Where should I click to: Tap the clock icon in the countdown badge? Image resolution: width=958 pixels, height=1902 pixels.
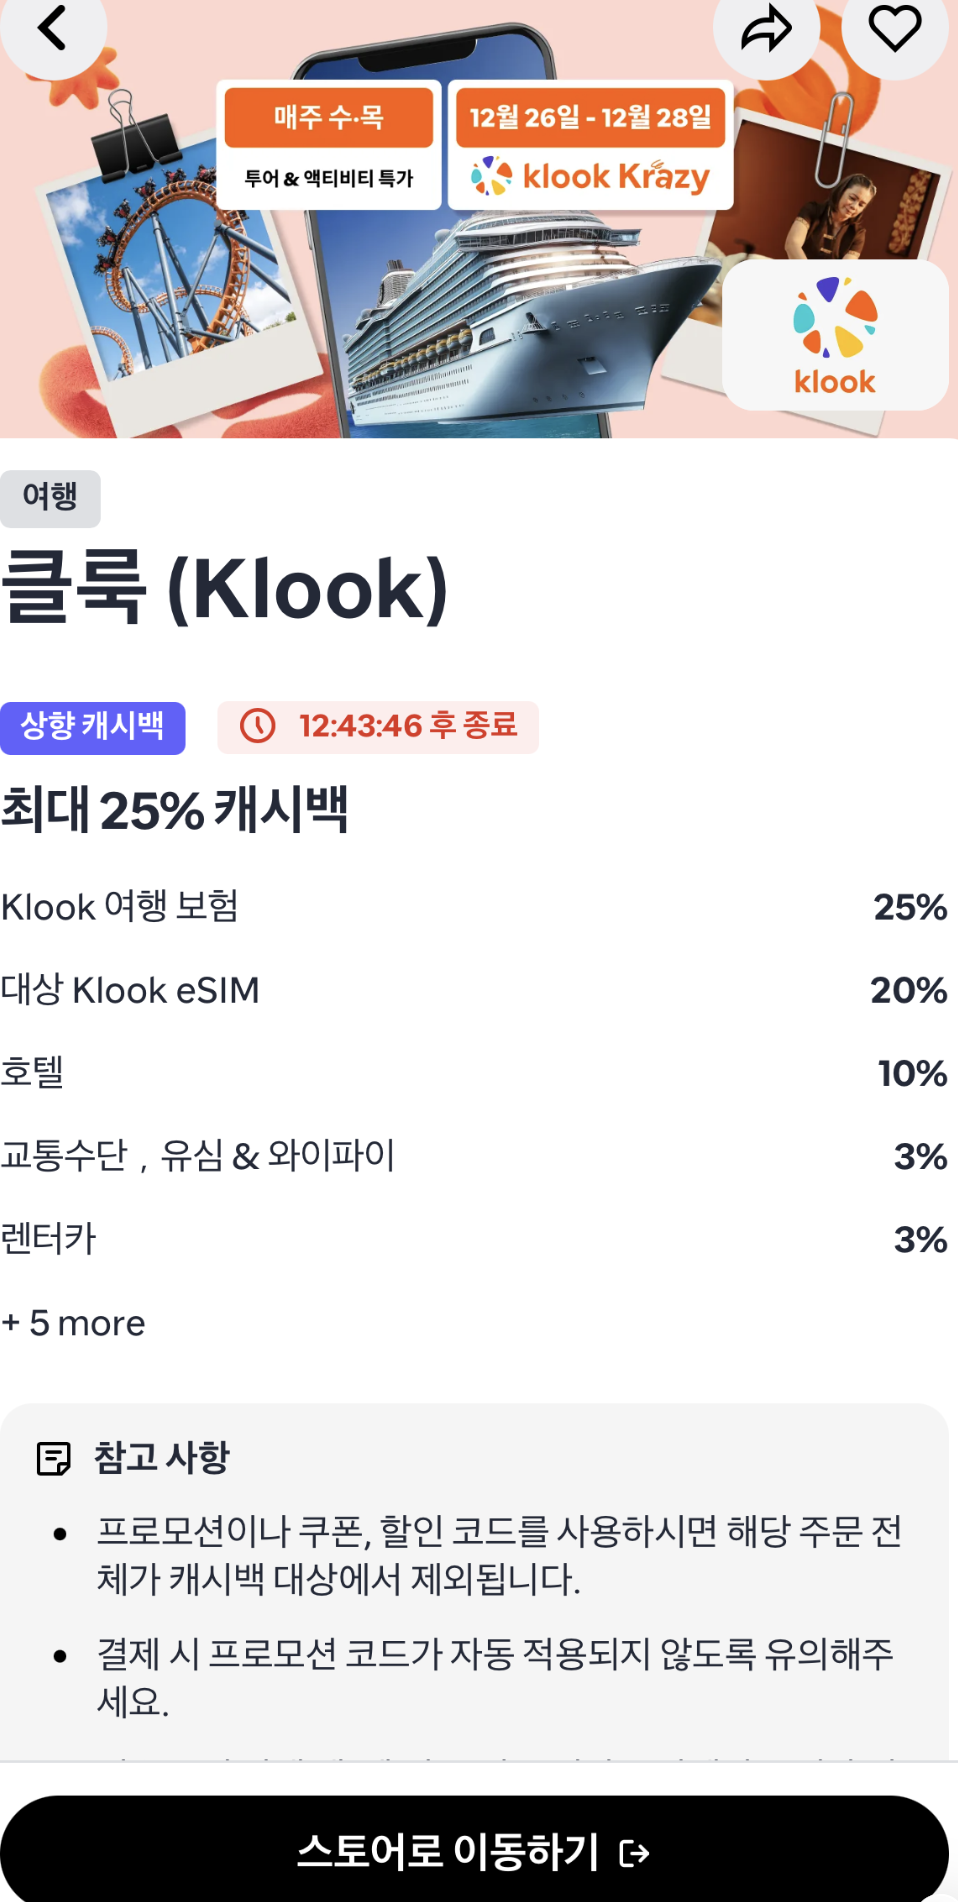point(258,727)
